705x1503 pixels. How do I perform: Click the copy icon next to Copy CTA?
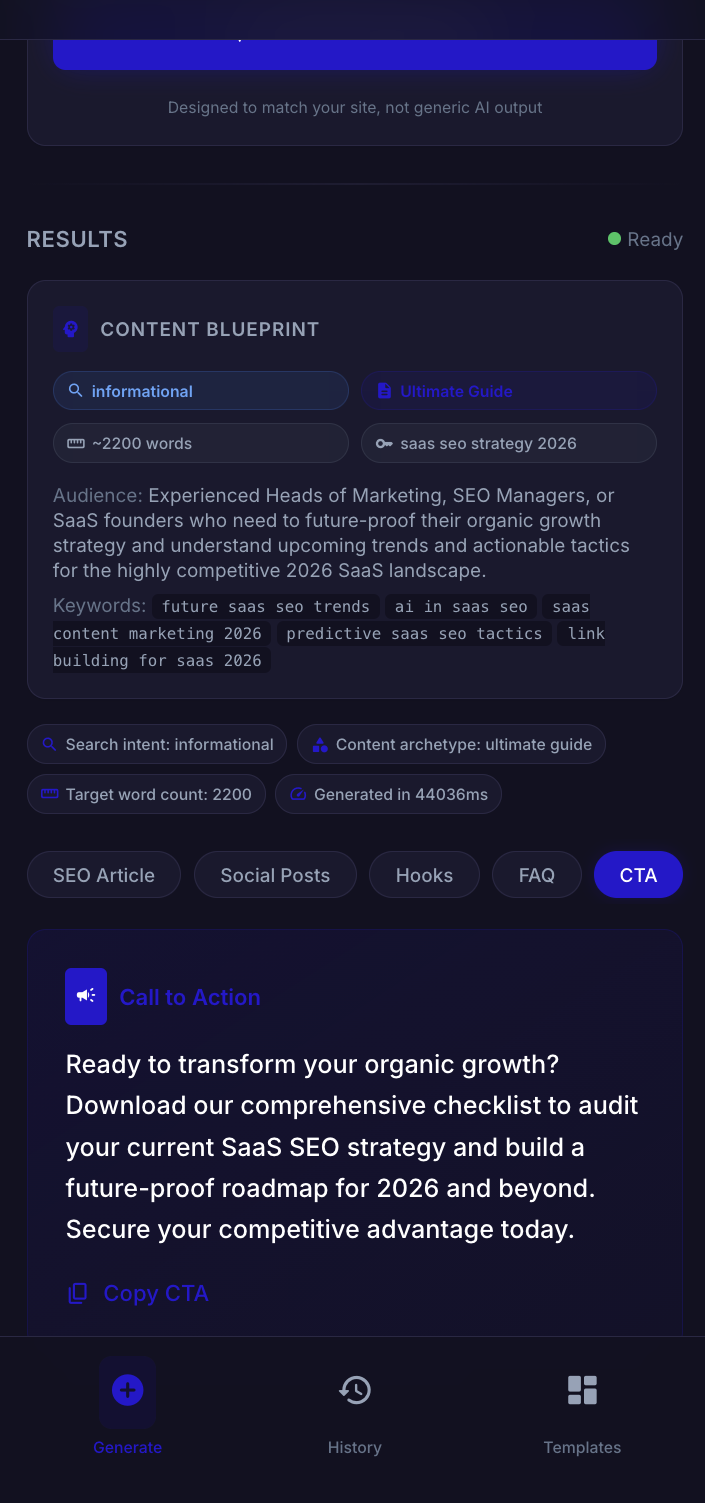[77, 1292]
